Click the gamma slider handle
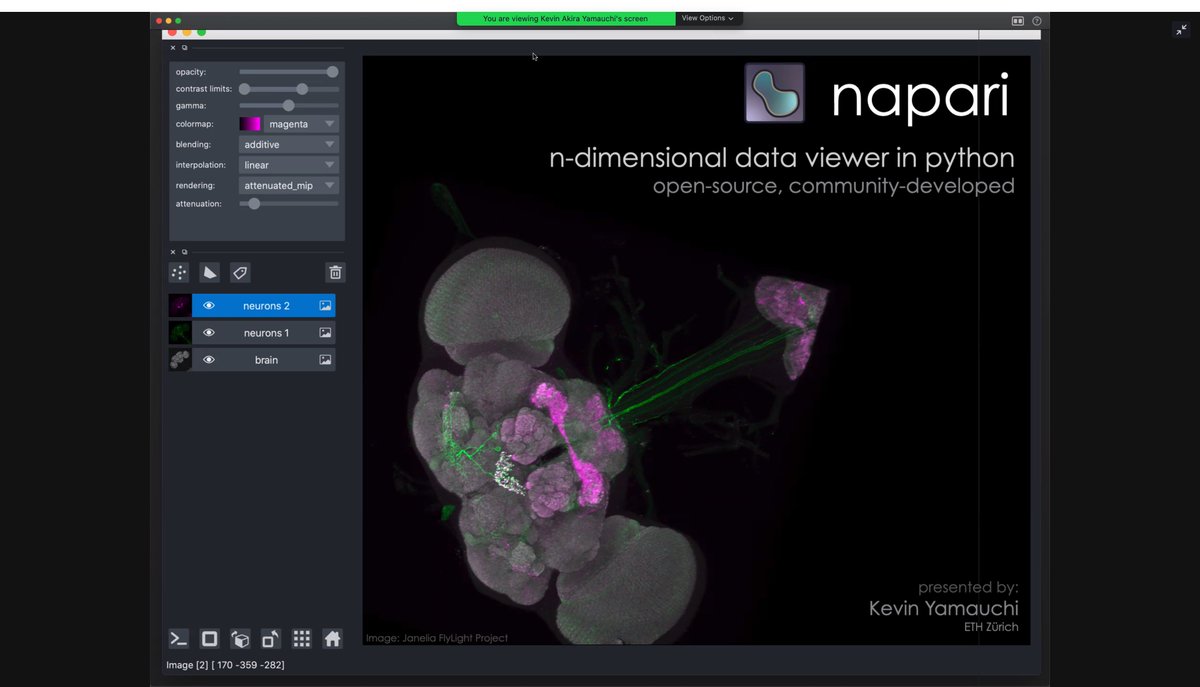1200x687 pixels. (289, 105)
